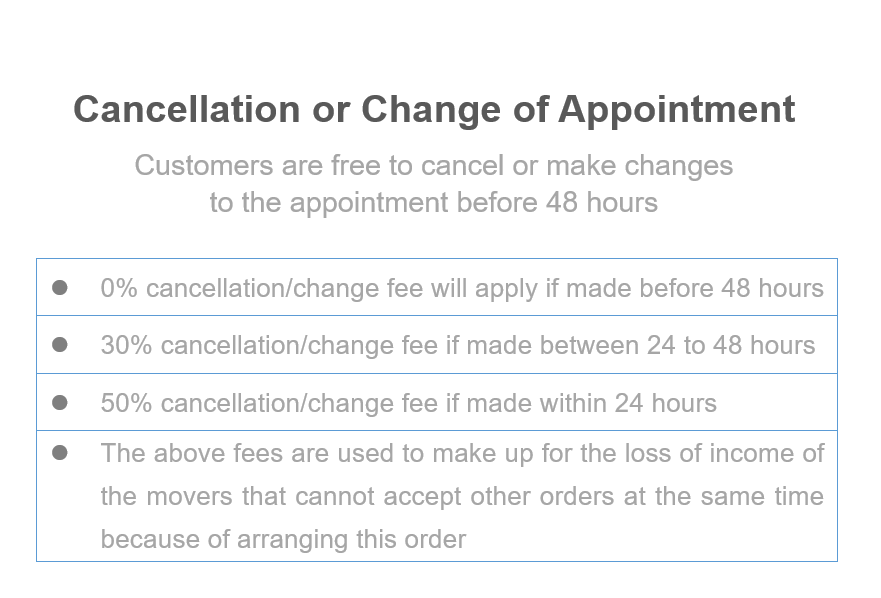The height and width of the screenshot is (598, 881).
Task: Select the '50% cancellation/change fee' row text
Action: 408,403
